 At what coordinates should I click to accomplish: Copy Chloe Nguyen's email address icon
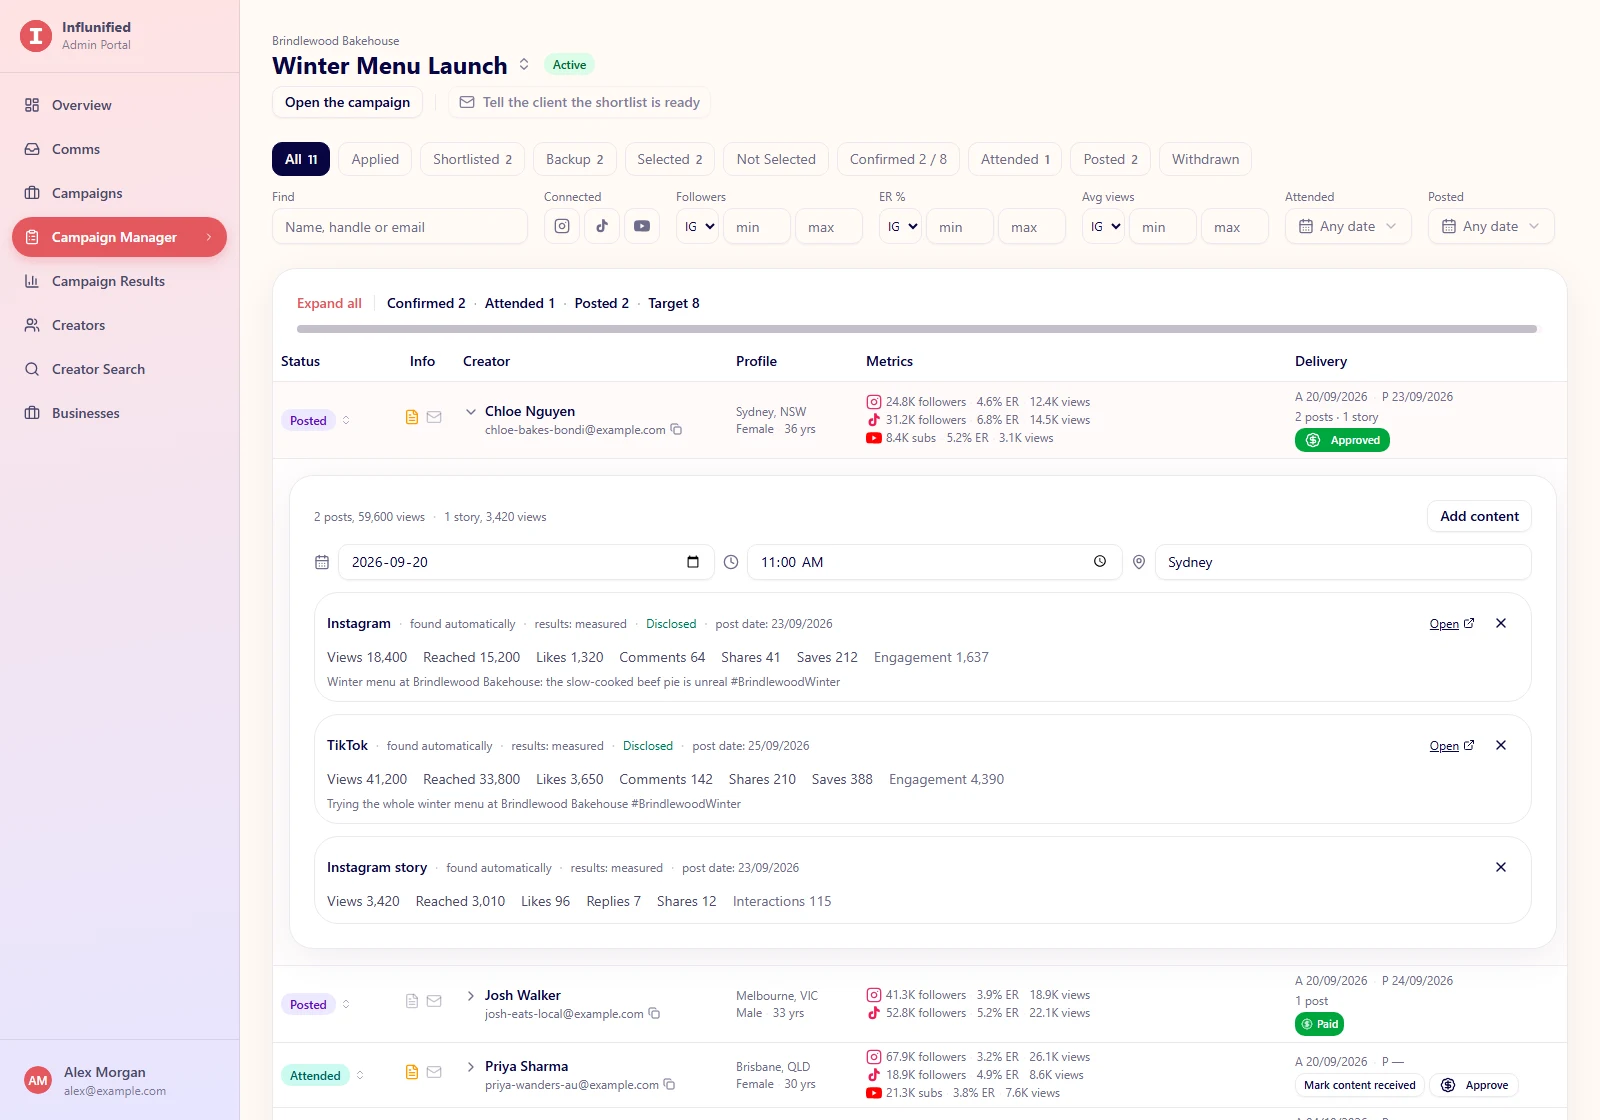point(676,429)
